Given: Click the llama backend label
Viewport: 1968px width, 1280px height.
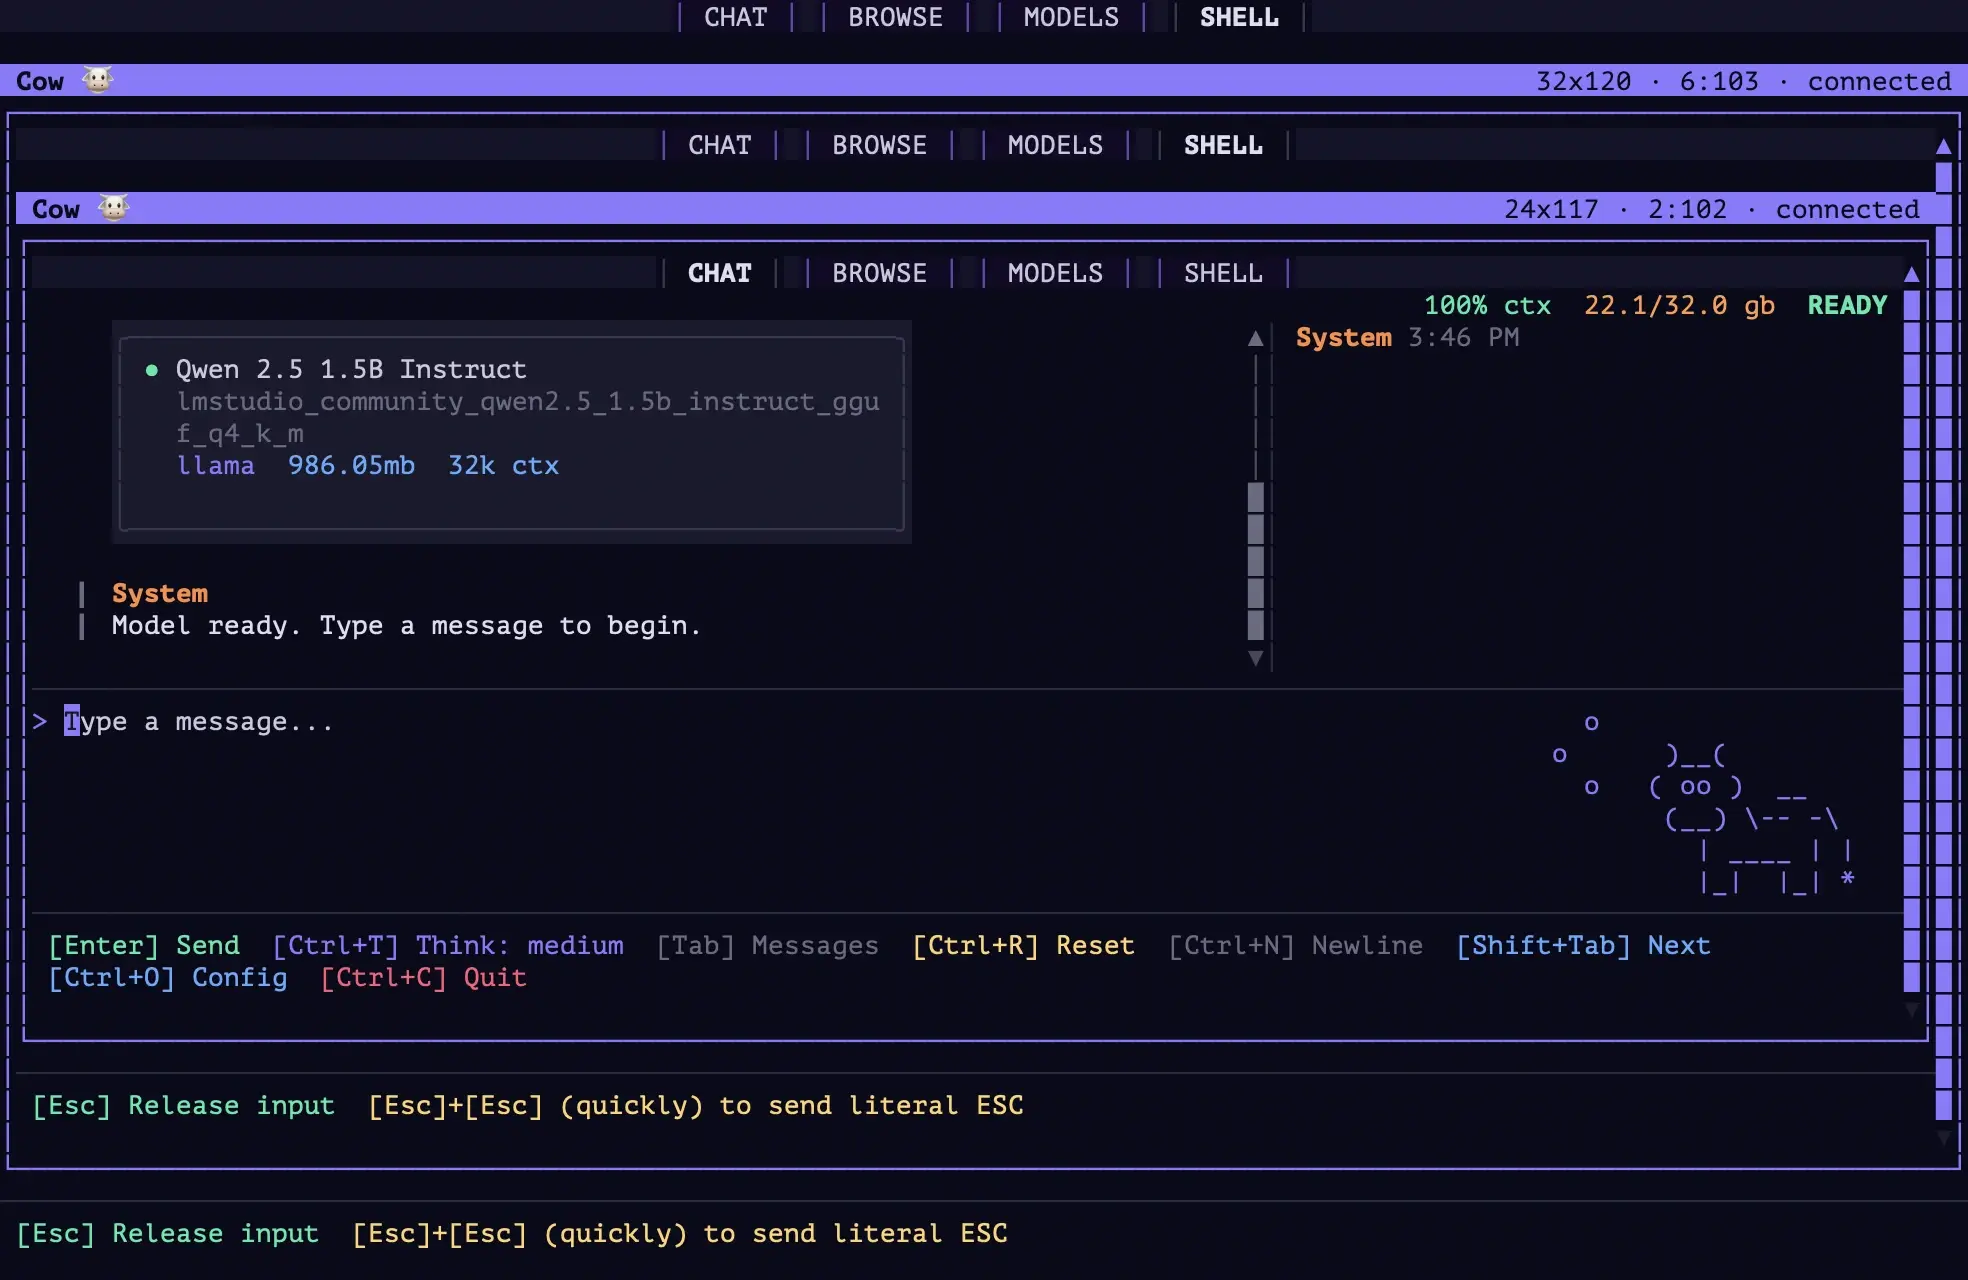Looking at the screenshot, I should 215,465.
